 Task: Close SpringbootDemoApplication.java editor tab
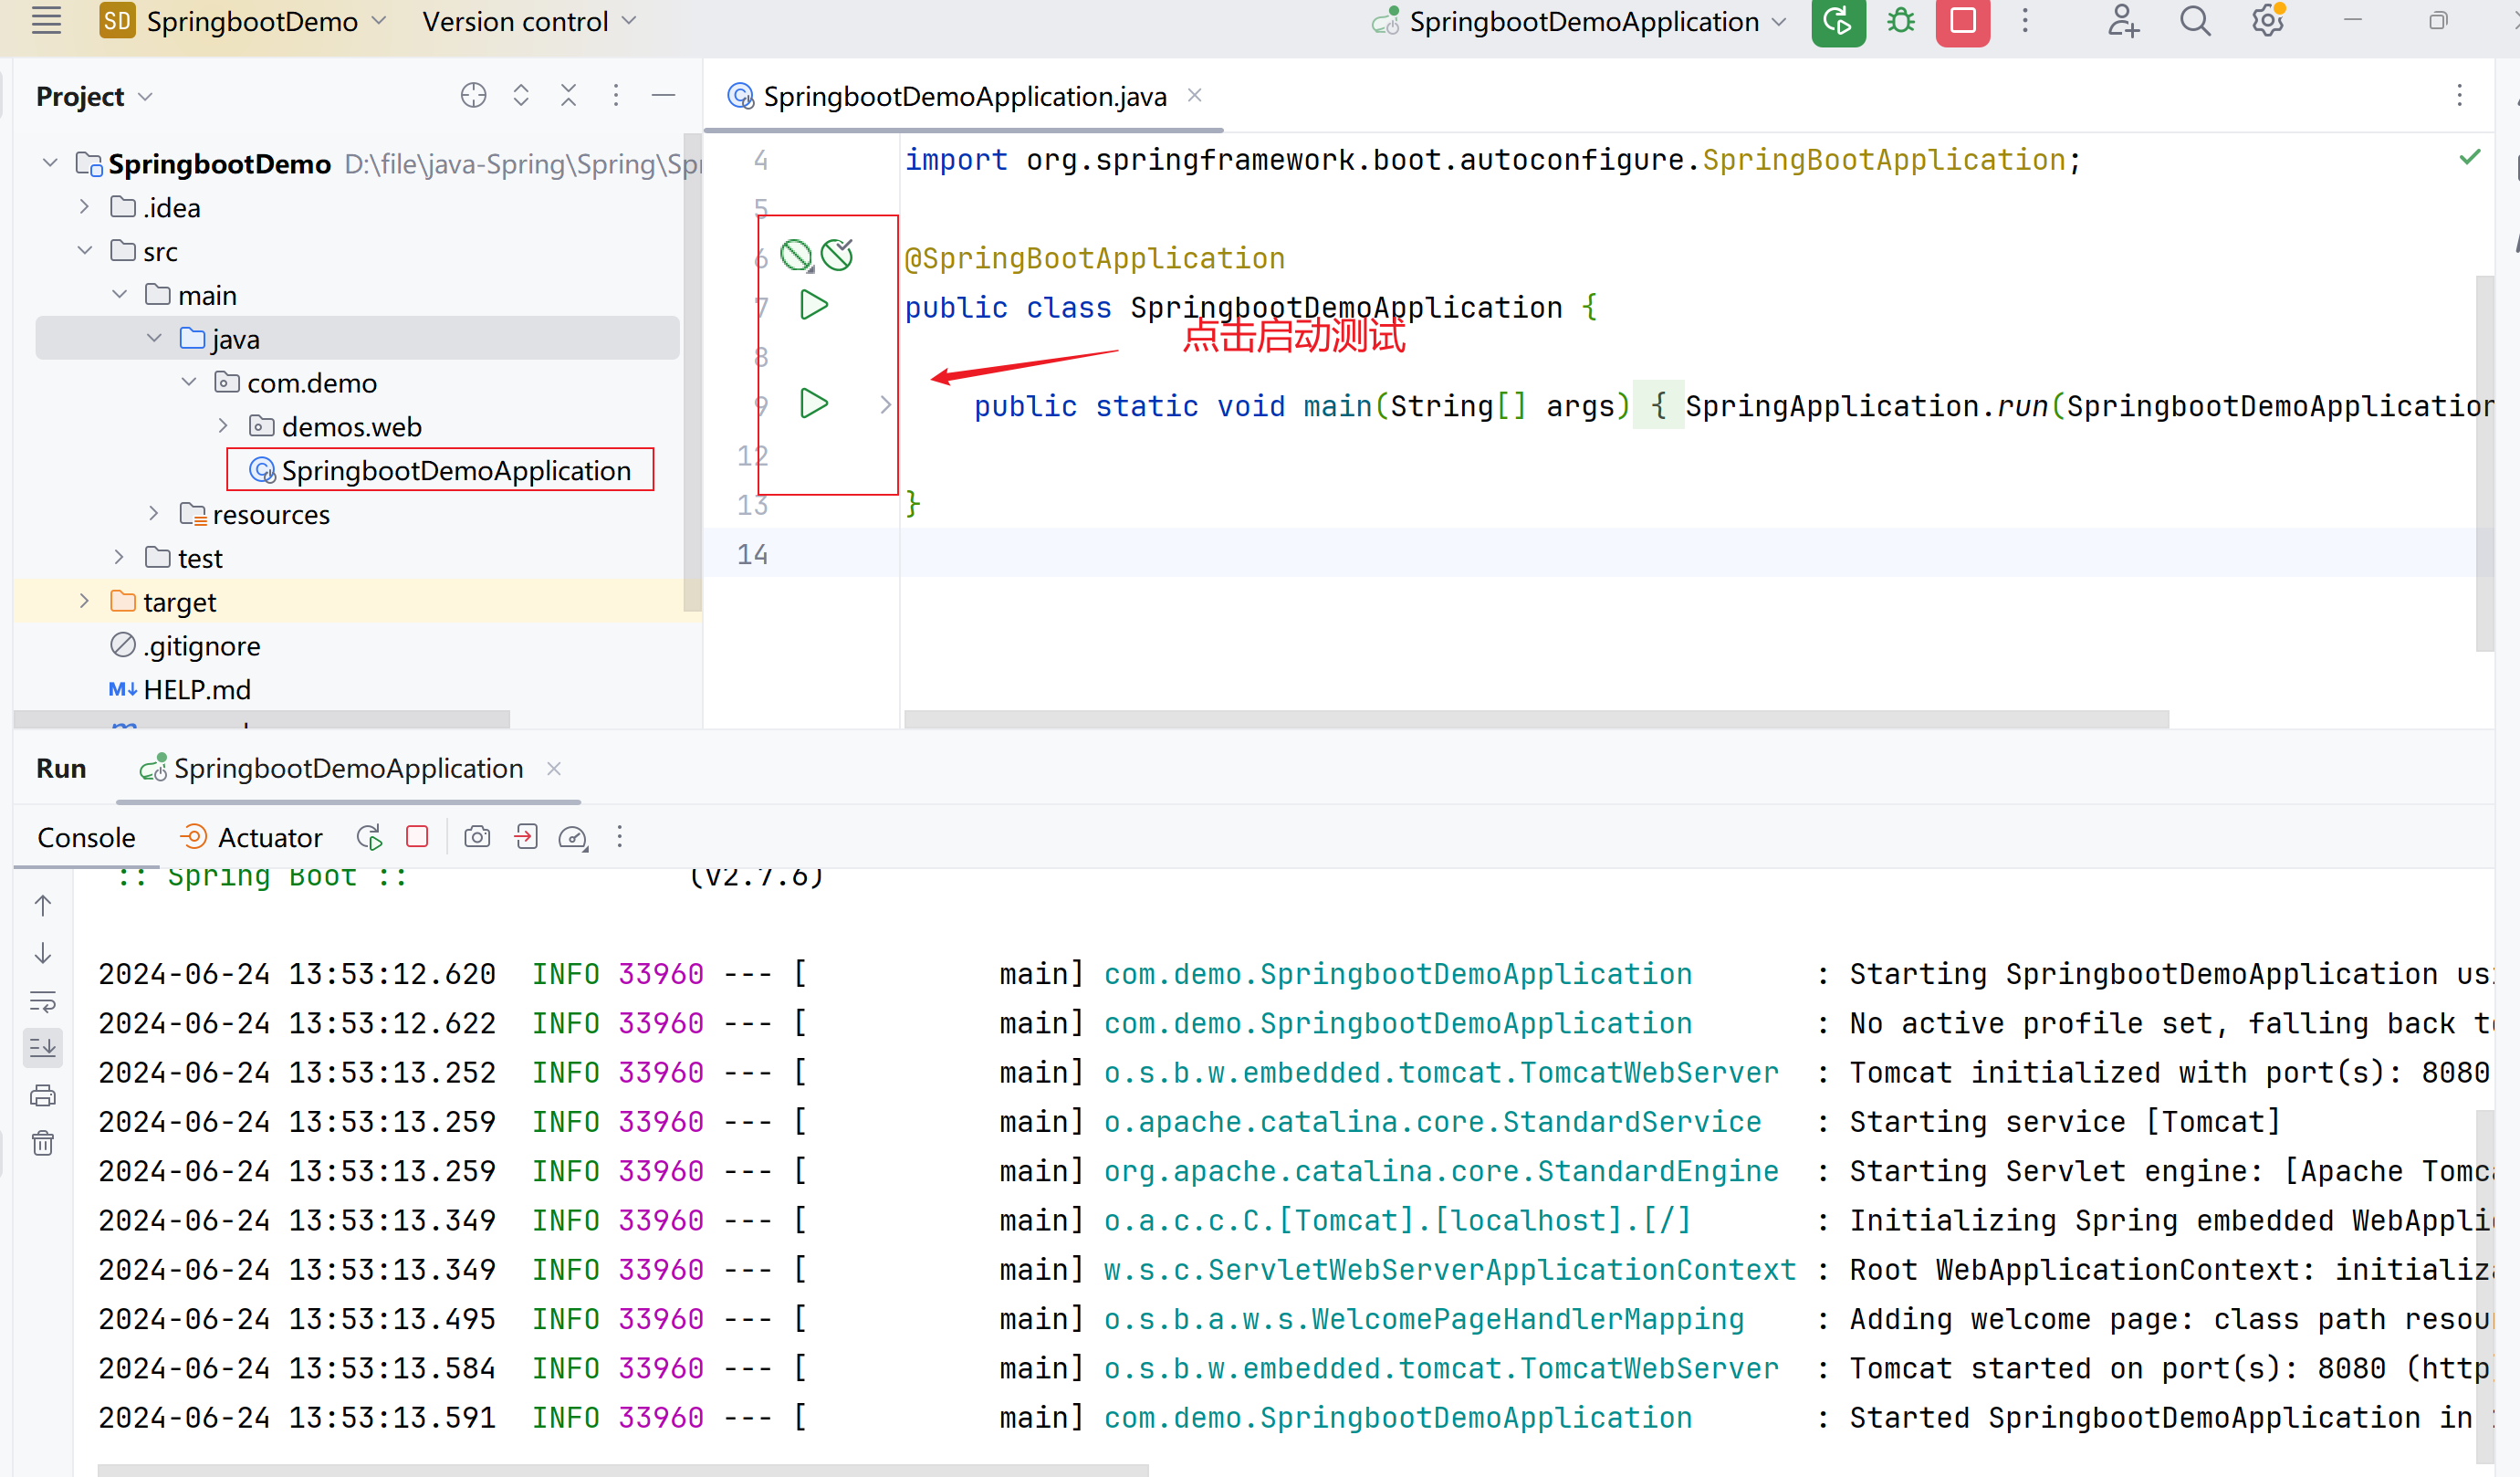point(1194,96)
